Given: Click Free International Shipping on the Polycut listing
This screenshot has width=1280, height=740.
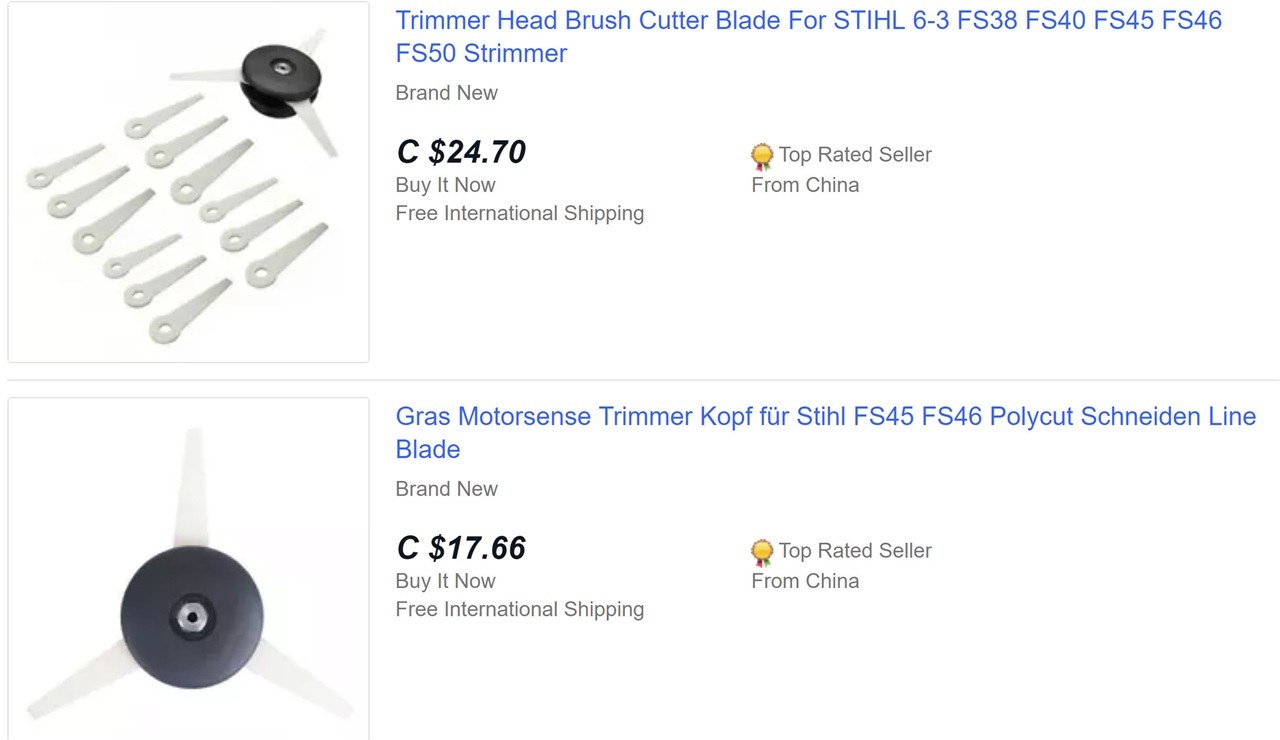Looking at the screenshot, I should 520,609.
